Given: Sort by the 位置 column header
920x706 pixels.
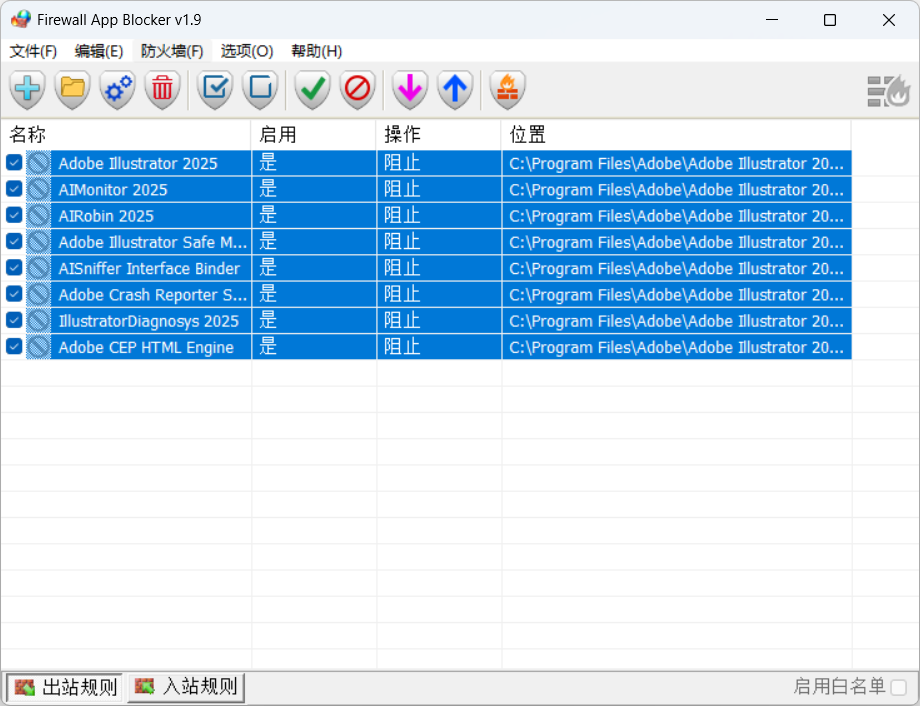Looking at the screenshot, I should tap(676, 134).
